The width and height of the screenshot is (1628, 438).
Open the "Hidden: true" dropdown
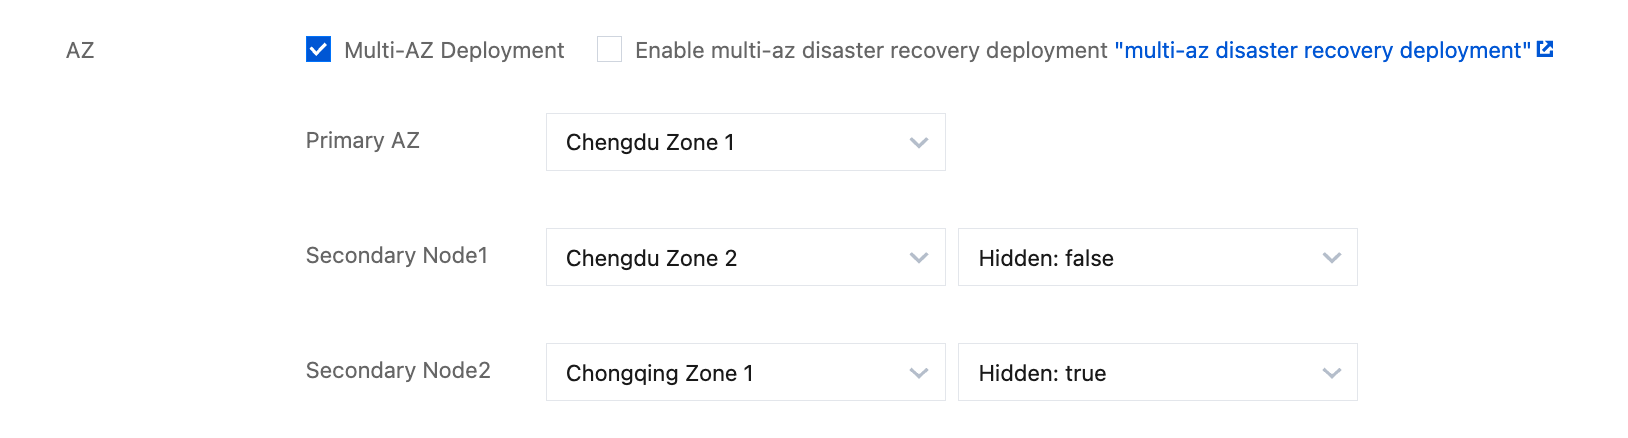pos(1158,372)
